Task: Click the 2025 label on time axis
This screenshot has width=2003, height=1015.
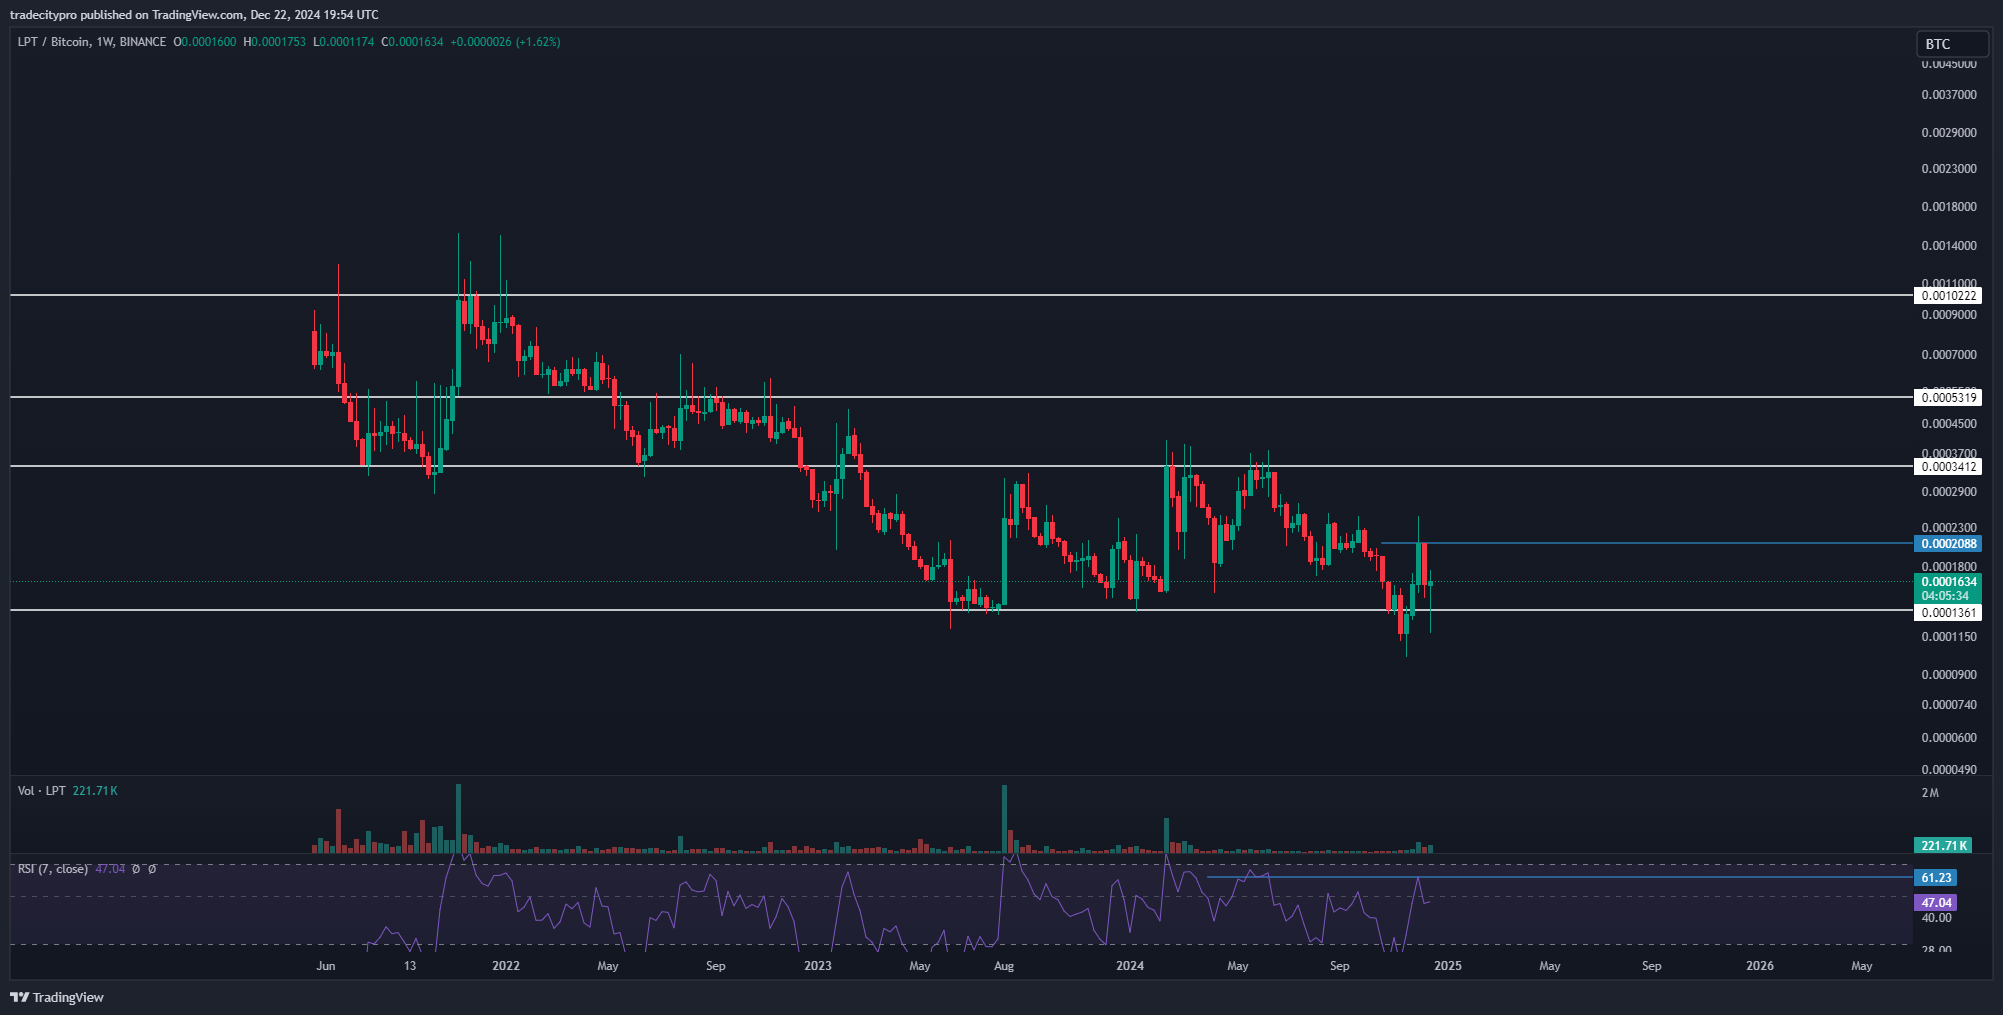Action: (x=1448, y=966)
